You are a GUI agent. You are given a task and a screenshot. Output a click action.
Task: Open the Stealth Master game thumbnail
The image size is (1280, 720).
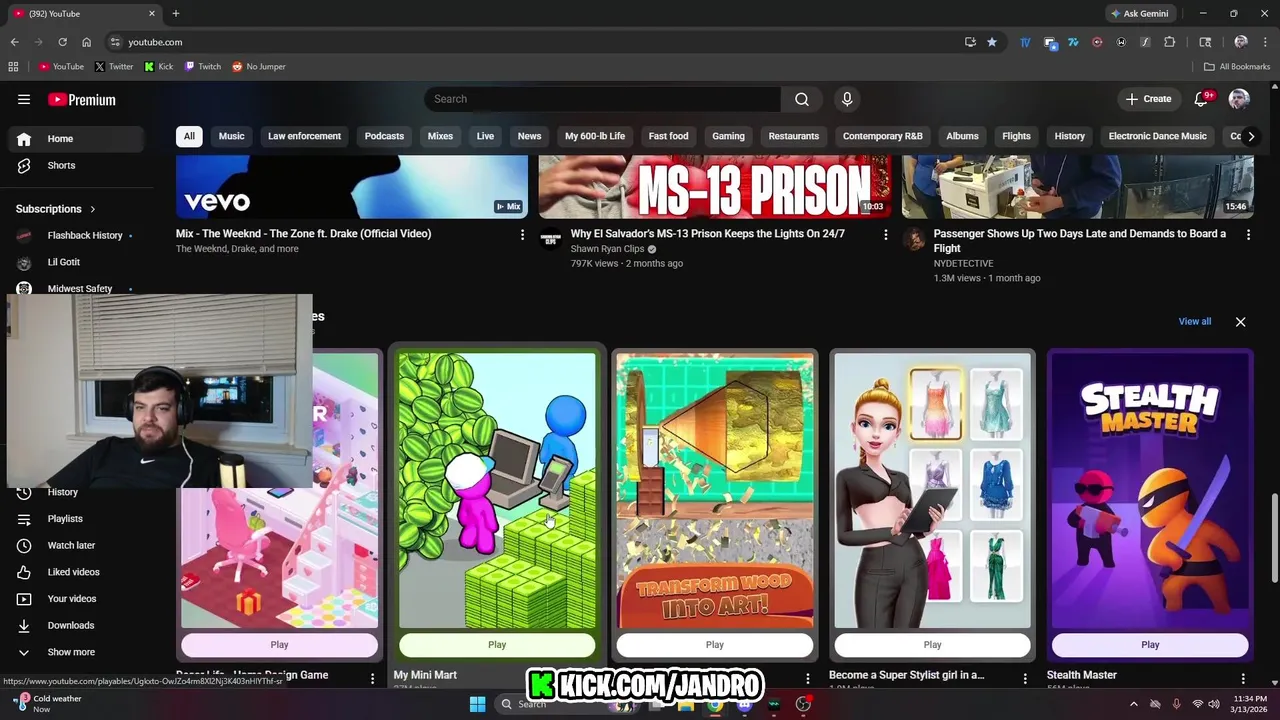coord(1150,491)
